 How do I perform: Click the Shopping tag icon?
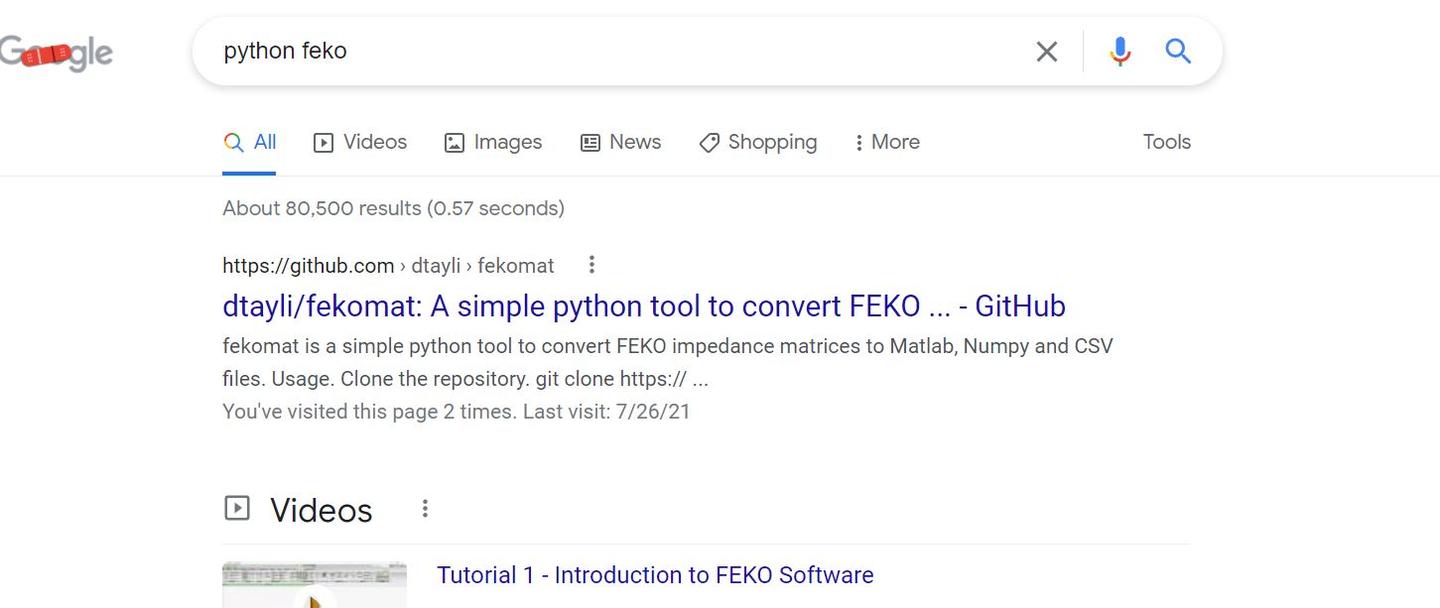click(x=710, y=142)
